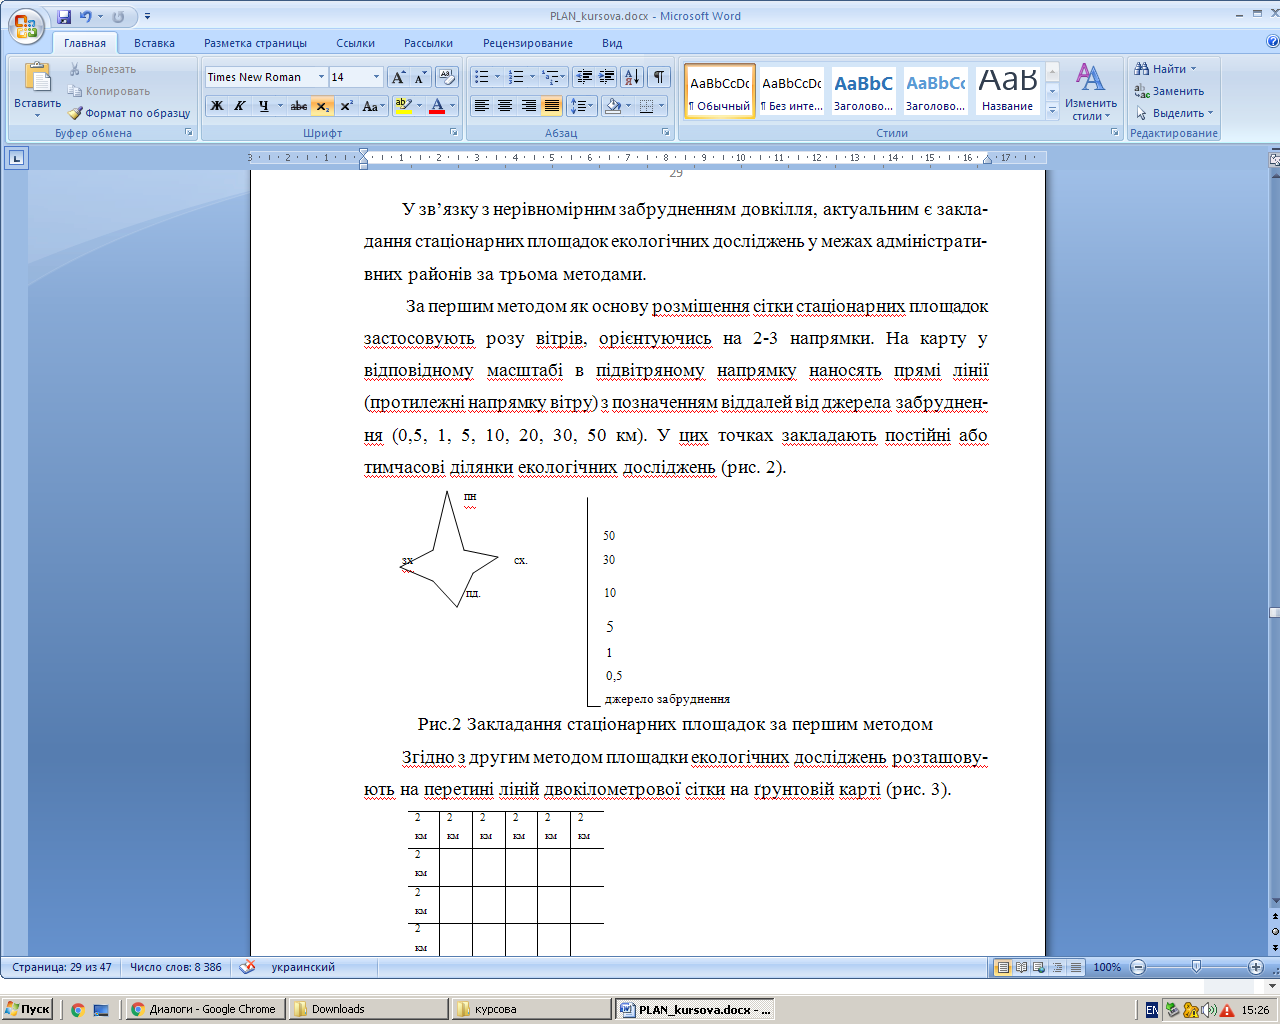Screen dimensions: 1280x1024
Task: Open the Times New Roman font dropdown
Action: (x=321, y=77)
